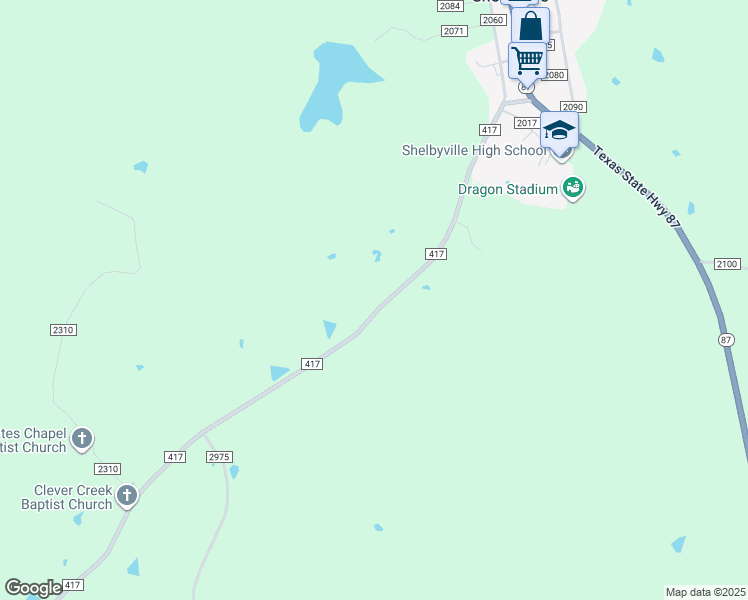Click the graduation cap school marker
This screenshot has width=748, height=600.
pos(559,130)
